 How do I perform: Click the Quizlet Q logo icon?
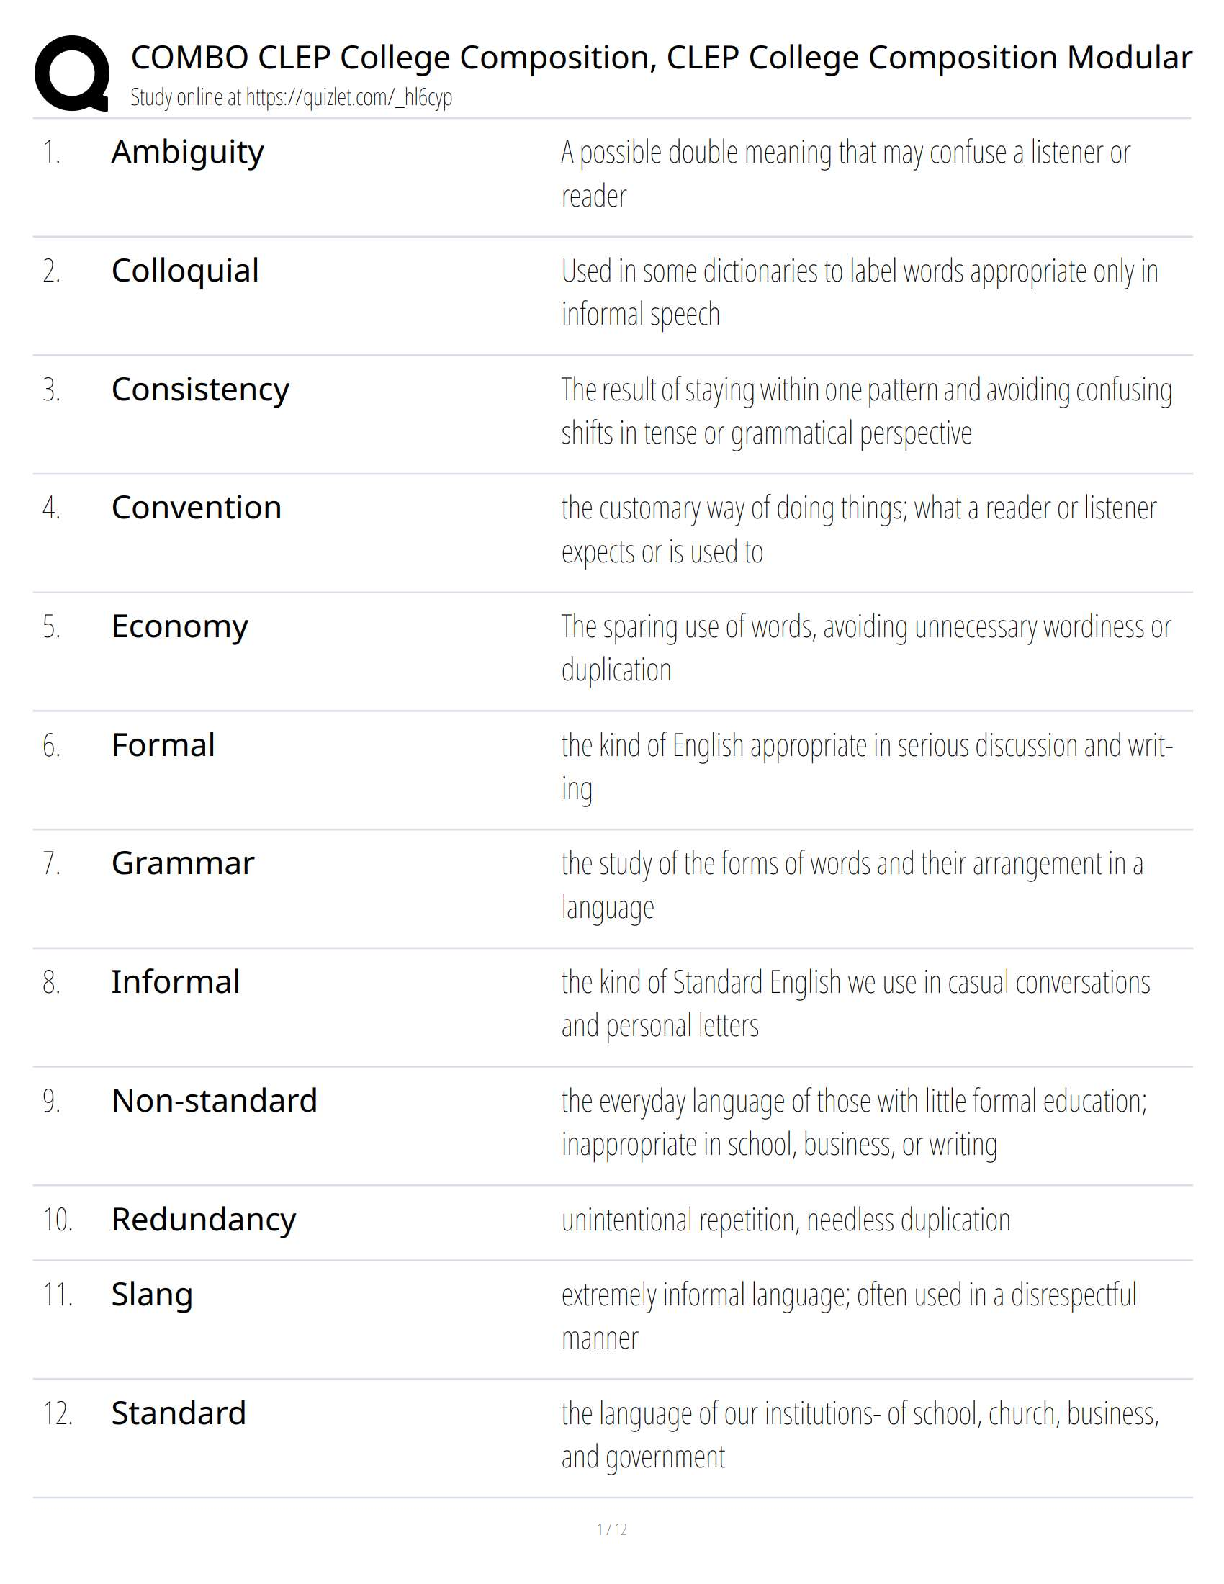(71, 73)
